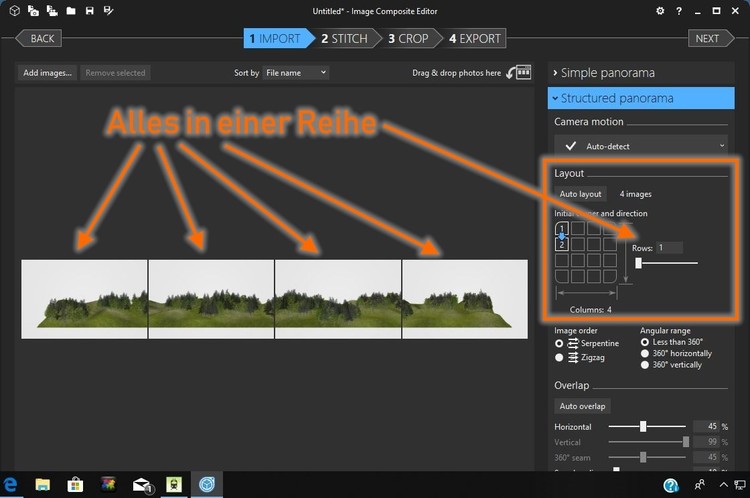Select the third panorama image thumbnail

tap(338, 299)
